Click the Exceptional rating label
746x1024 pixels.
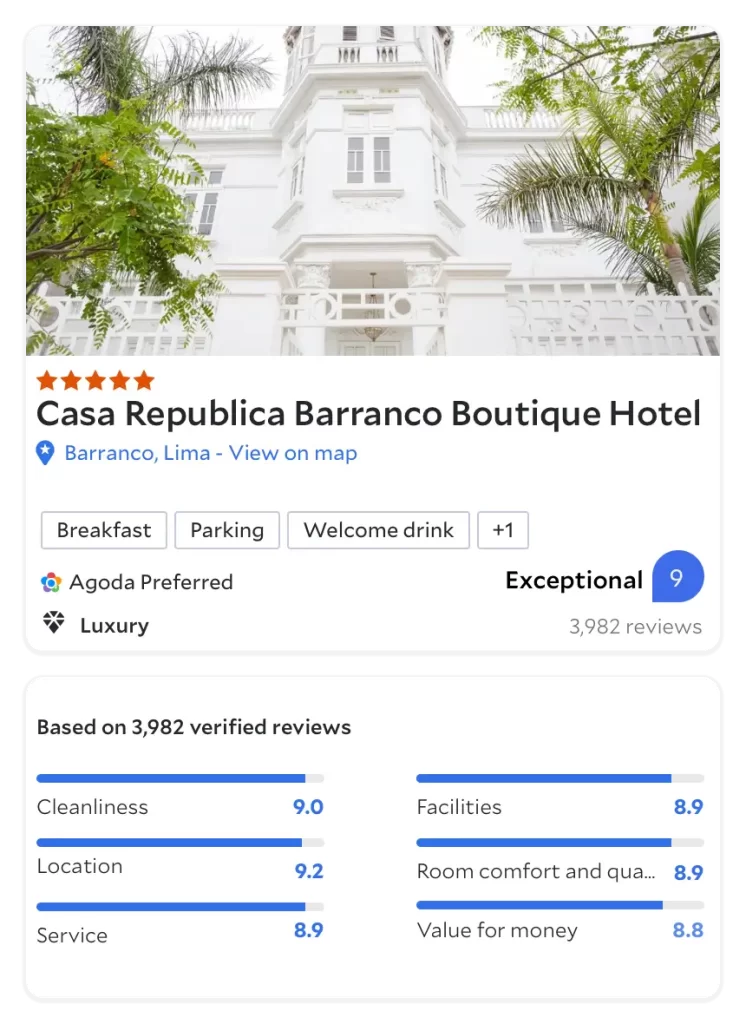pyautogui.click(x=574, y=580)
